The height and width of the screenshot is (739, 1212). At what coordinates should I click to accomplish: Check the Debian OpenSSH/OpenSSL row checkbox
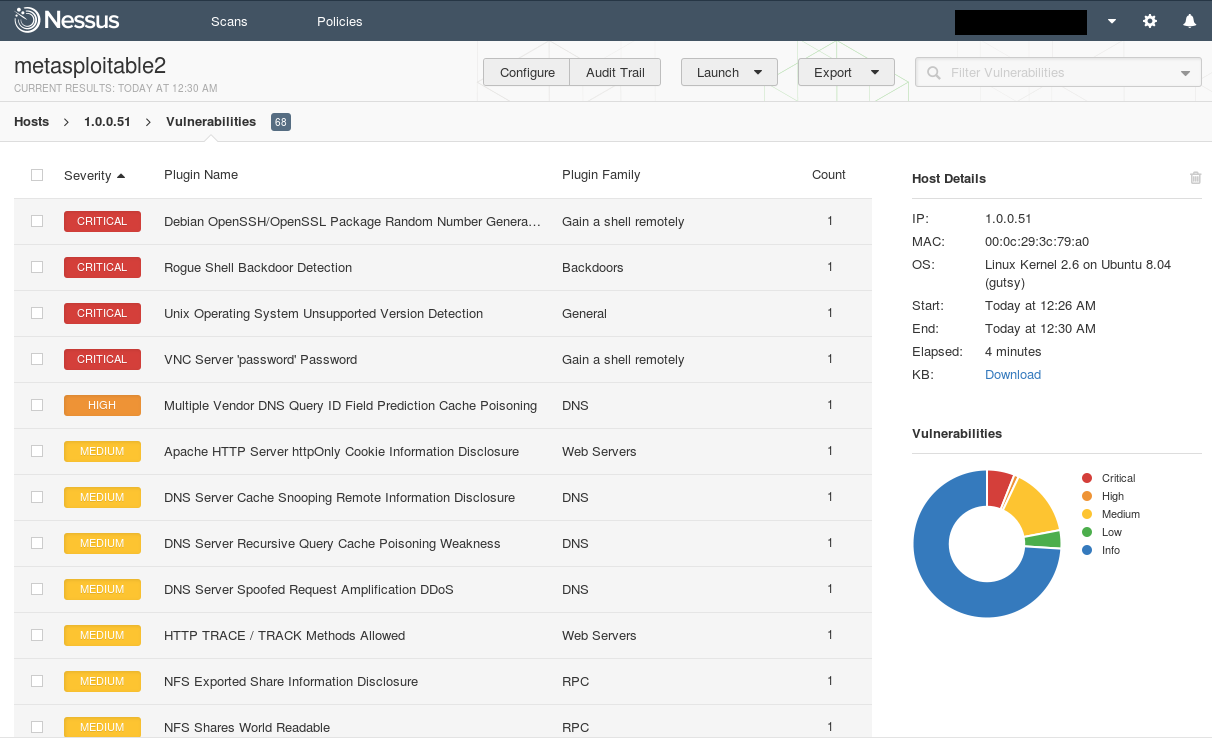[x=37, y=221]
